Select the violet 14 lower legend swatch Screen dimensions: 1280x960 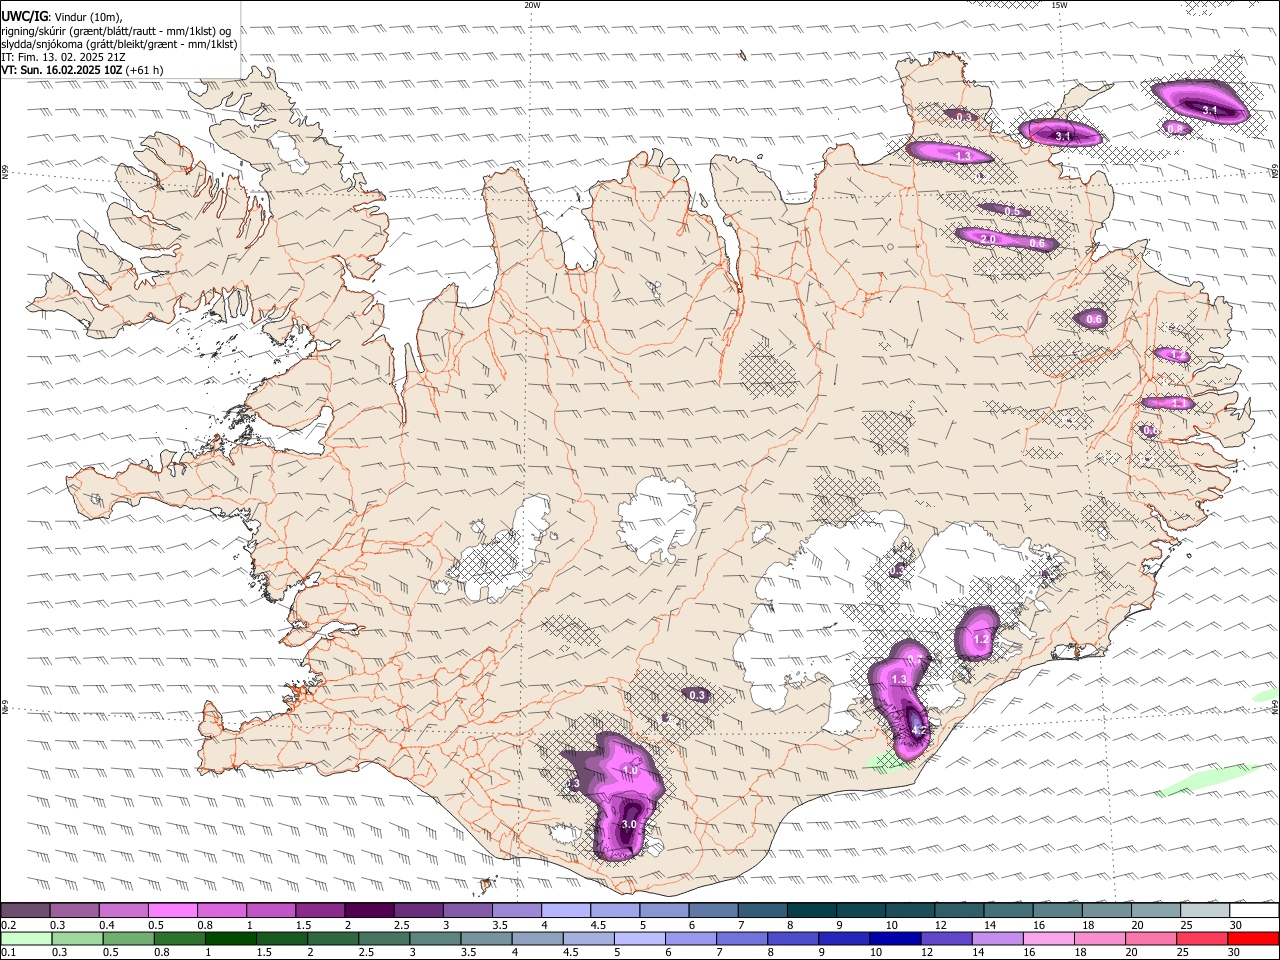click(x=996, y=938)
